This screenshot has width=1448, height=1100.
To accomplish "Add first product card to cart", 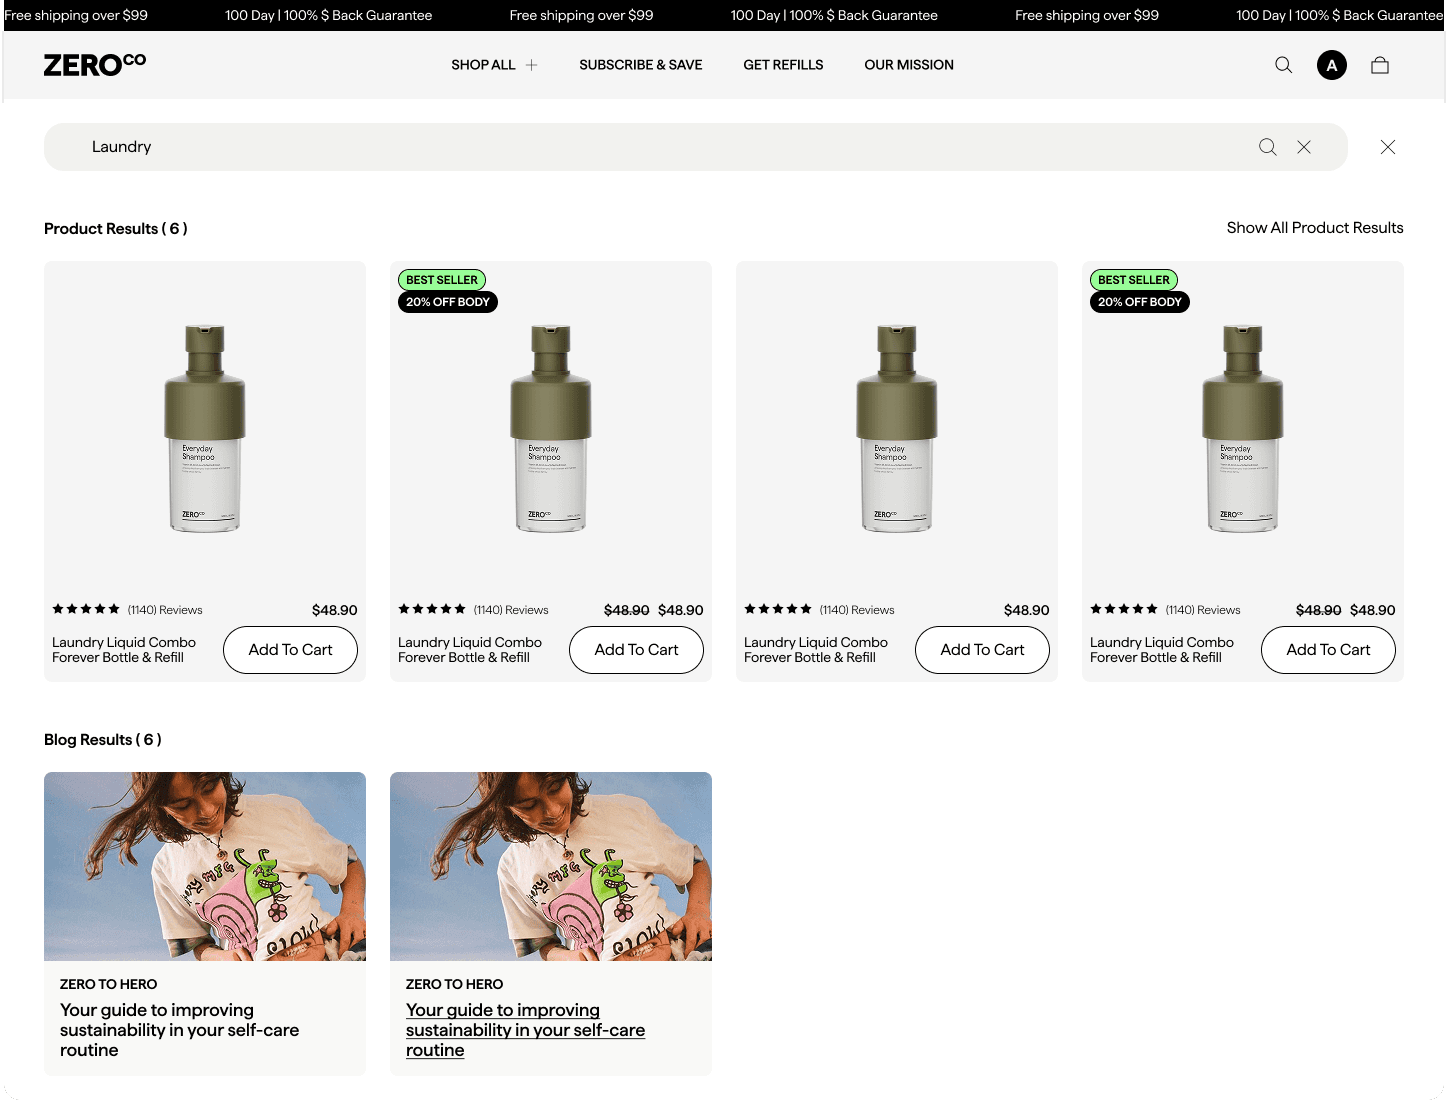I will 290,650.
